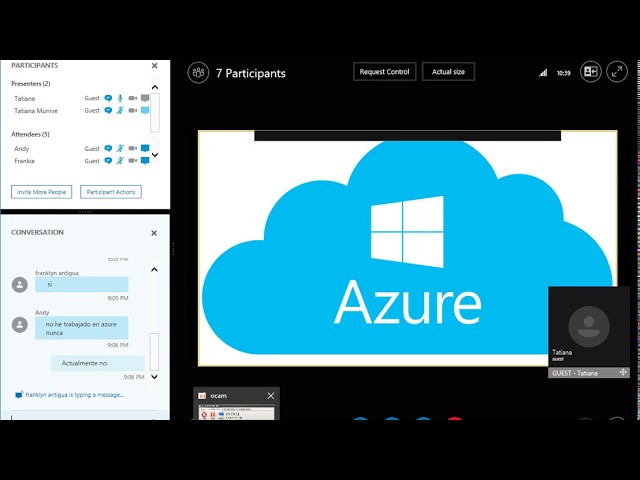
Task: Click Request Control
Action: [x=384, y=72]
